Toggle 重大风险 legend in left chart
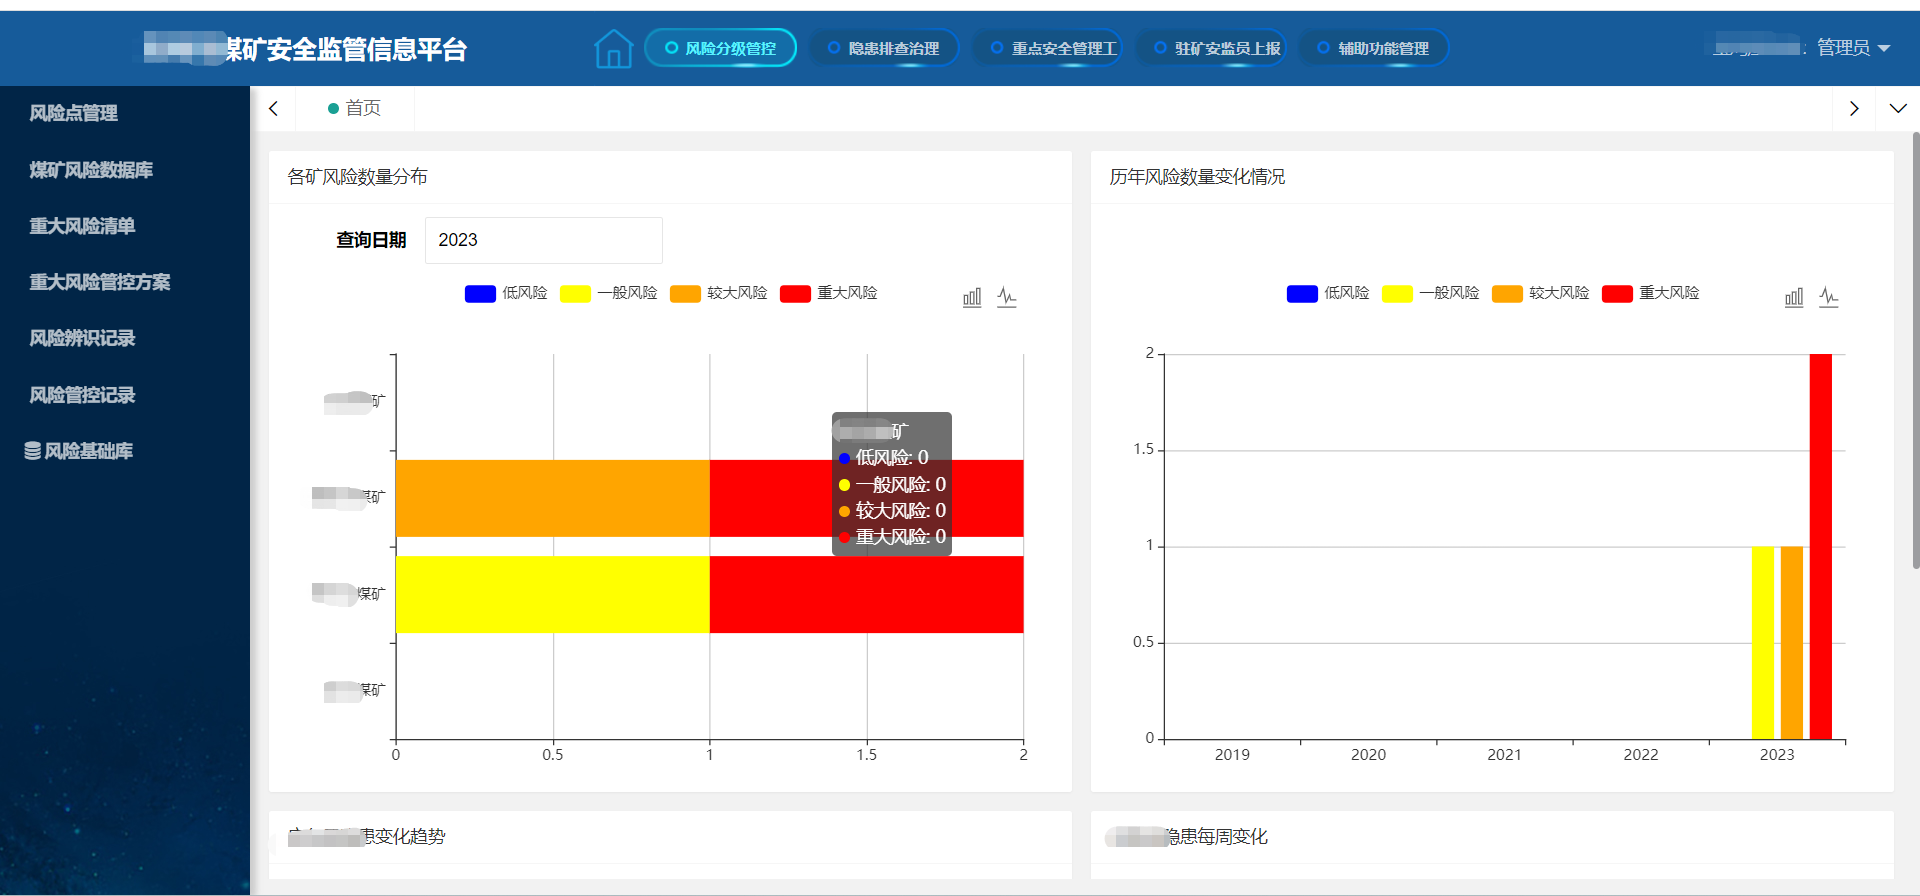 pos(828,293)
